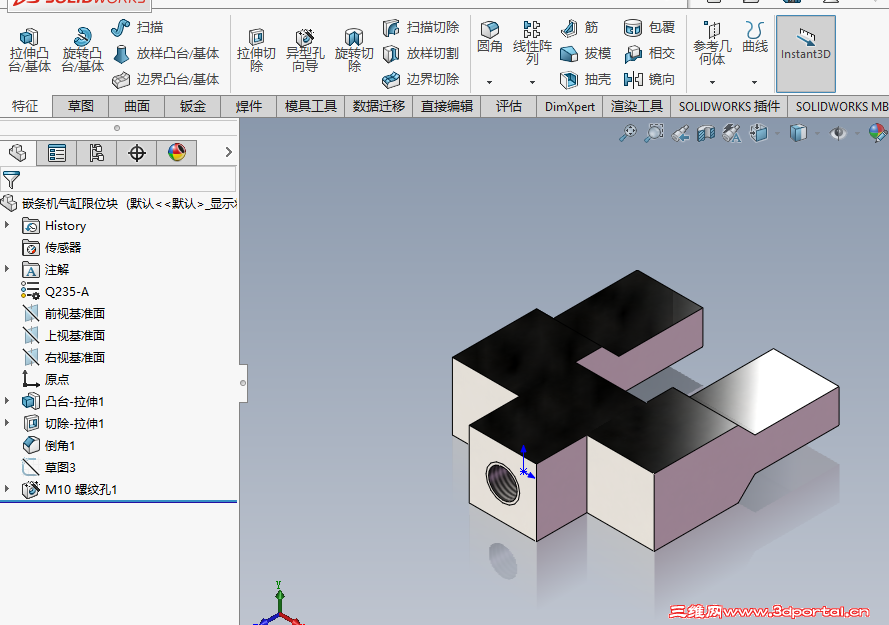Choose the 镜向 mirror tool
The width and height of the screenshot is (889, 625).
click(649, 79)
